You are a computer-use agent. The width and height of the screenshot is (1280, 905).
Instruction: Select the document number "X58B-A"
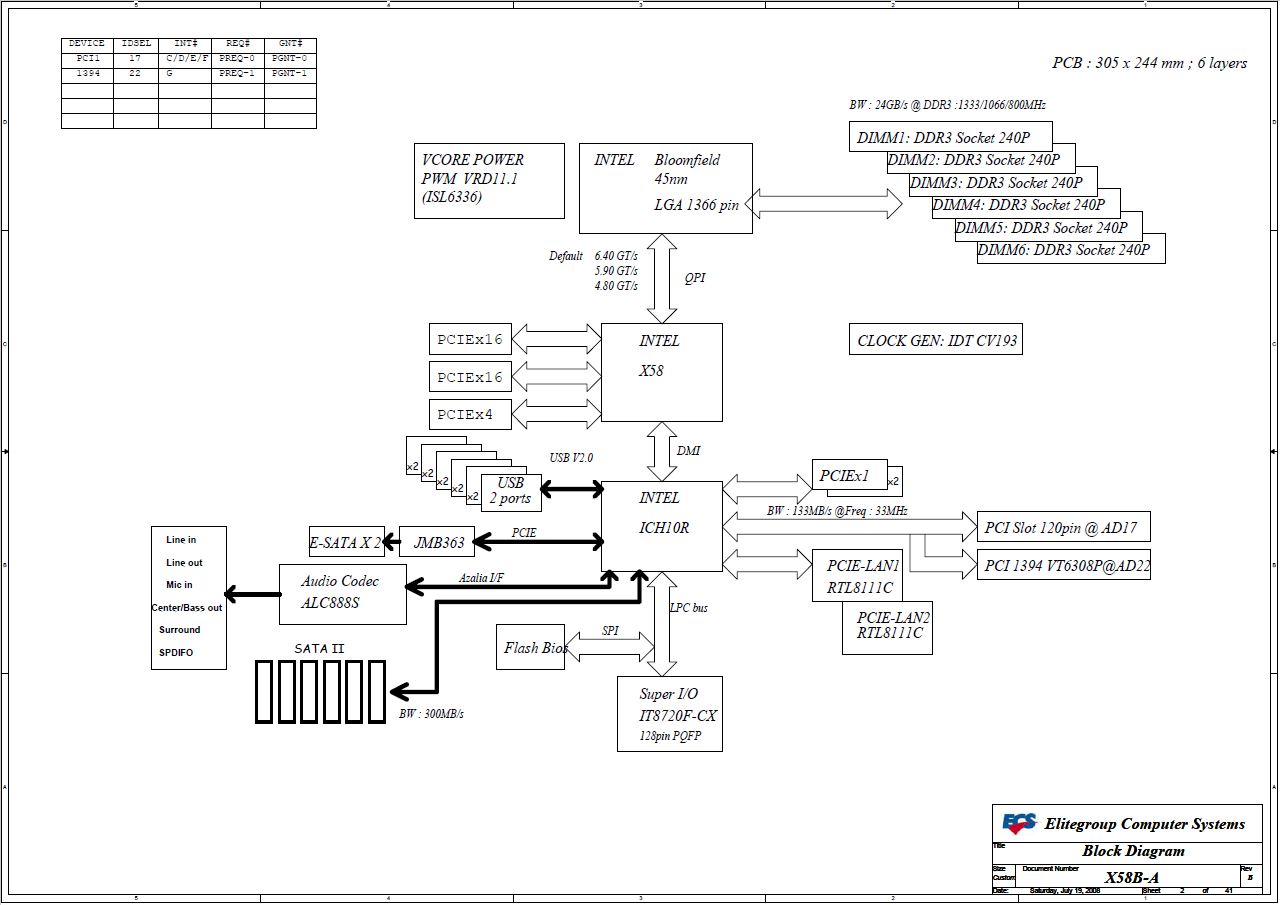click(1132, 877)
